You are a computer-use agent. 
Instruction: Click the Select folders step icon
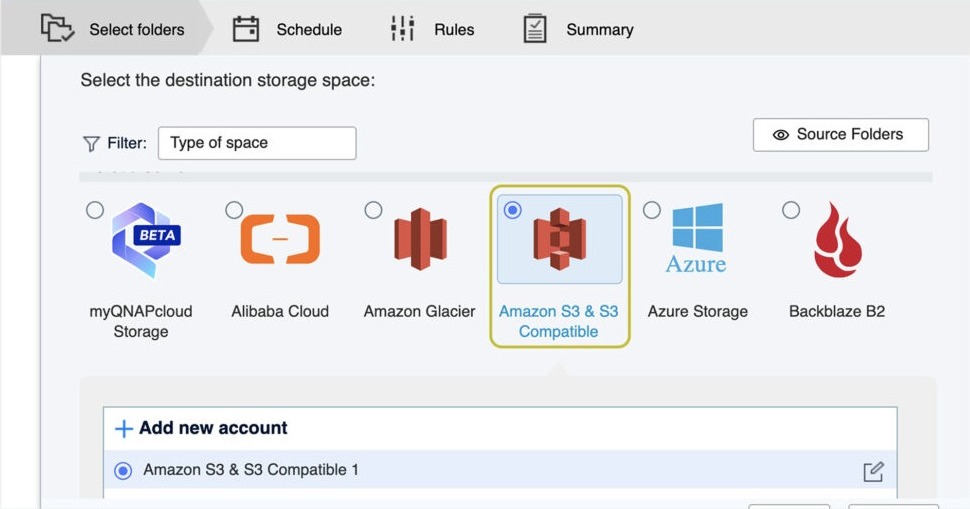click(x=58, y=28)
